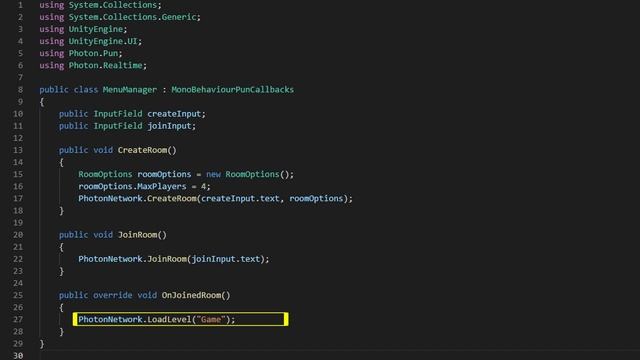Click line number 8 in the gutter
The width and height of the screenshot is (640, 360).
(20, 90)
